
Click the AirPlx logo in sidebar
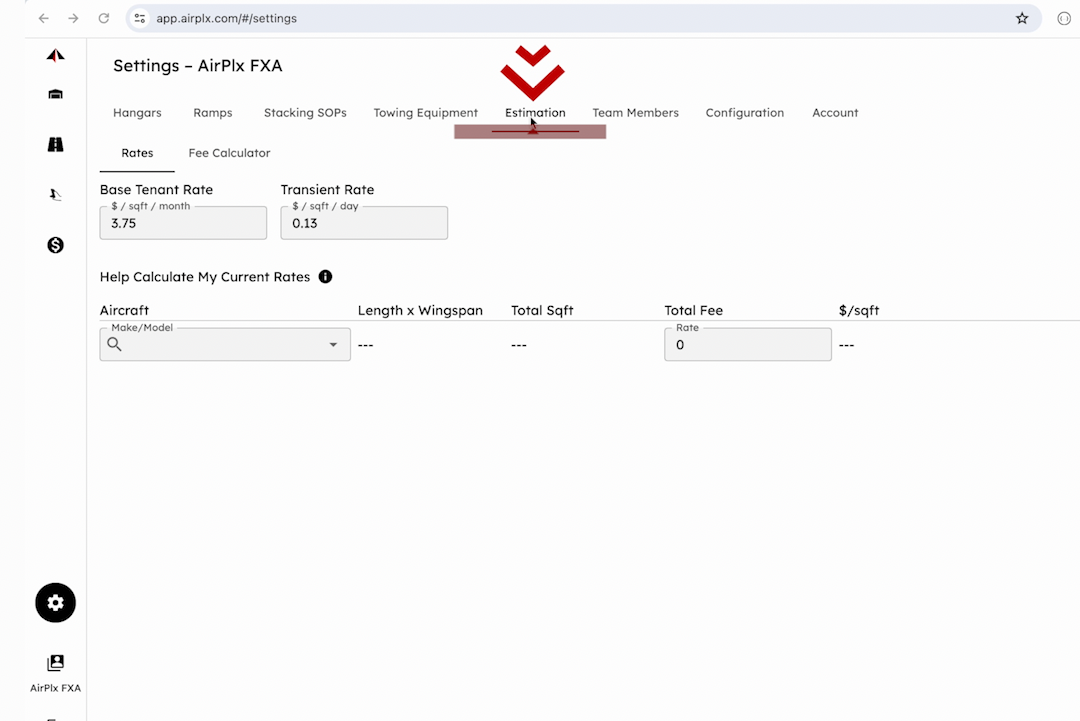coord(55,56)
